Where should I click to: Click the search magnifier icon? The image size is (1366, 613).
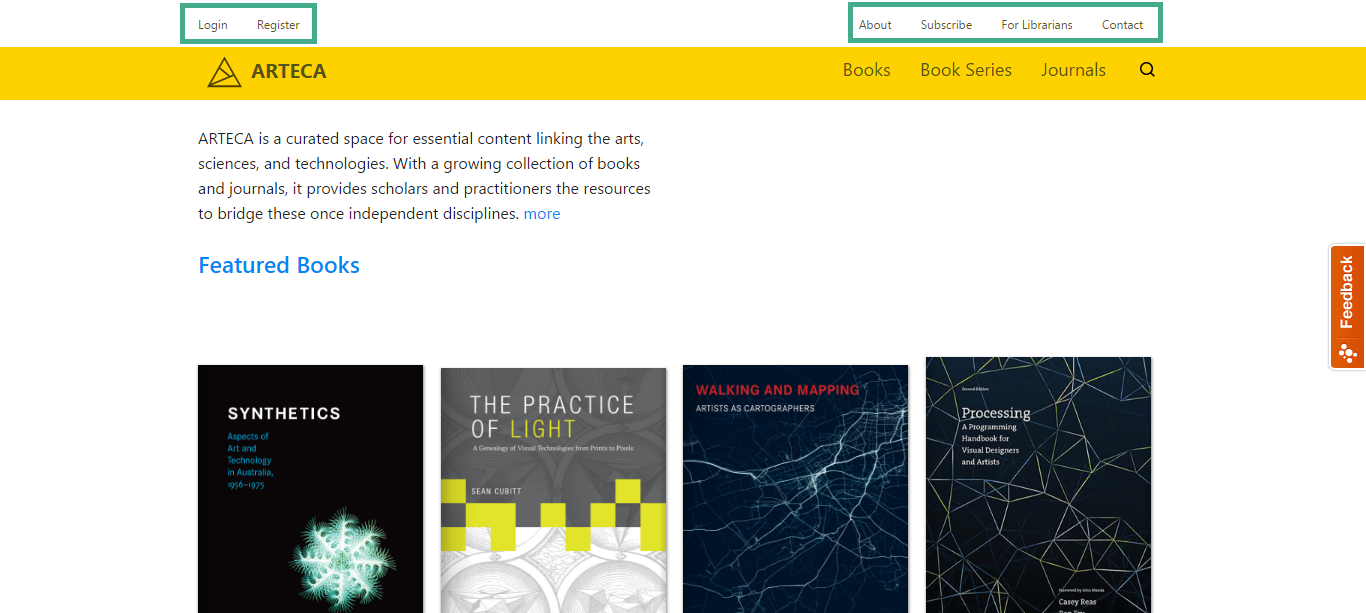(1147, 70)
